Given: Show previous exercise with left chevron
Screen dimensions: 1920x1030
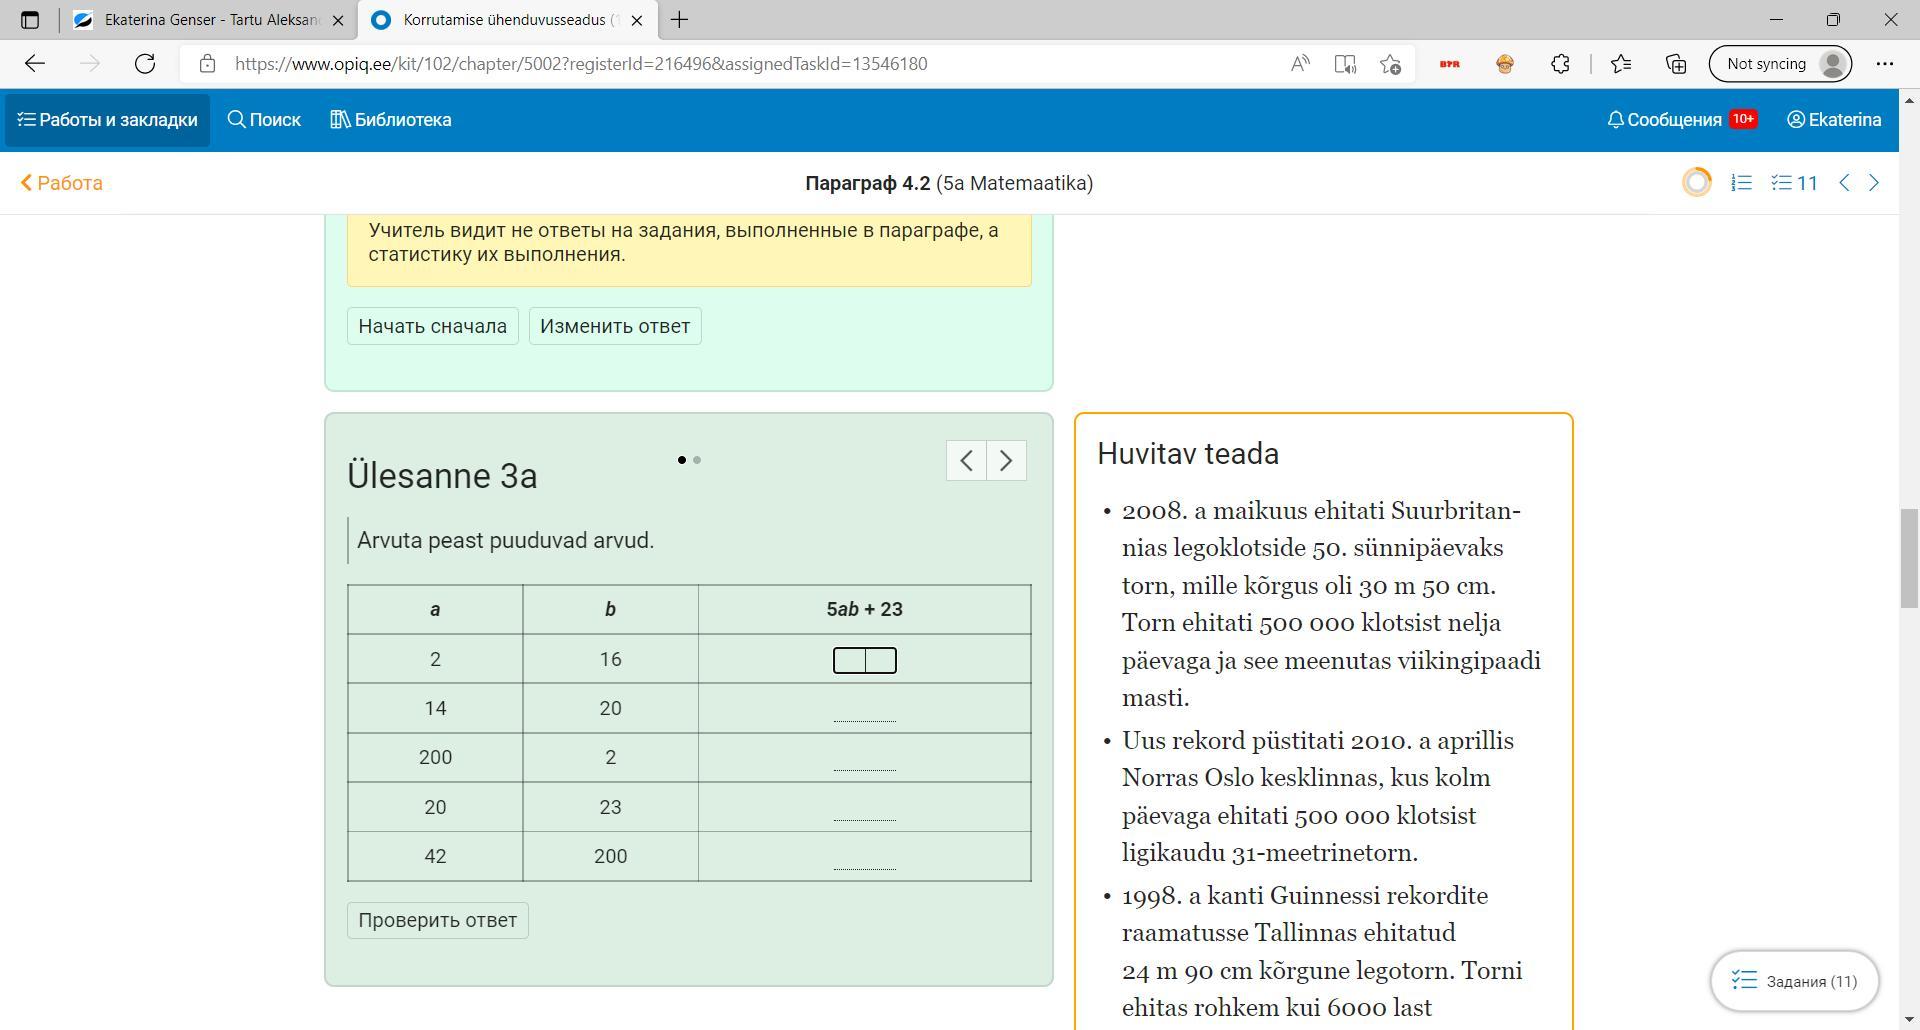Looking at the screenshot, I should click(x=966, y=461).
